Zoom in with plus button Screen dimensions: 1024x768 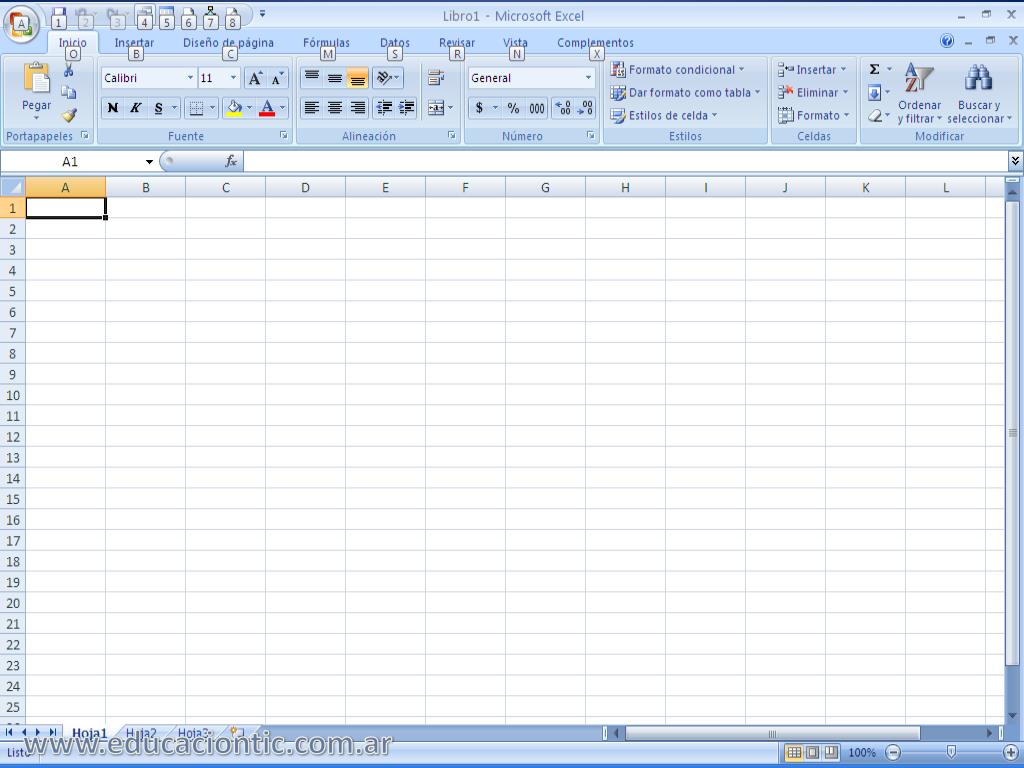pyautogui.click(x=1010, y=752)
